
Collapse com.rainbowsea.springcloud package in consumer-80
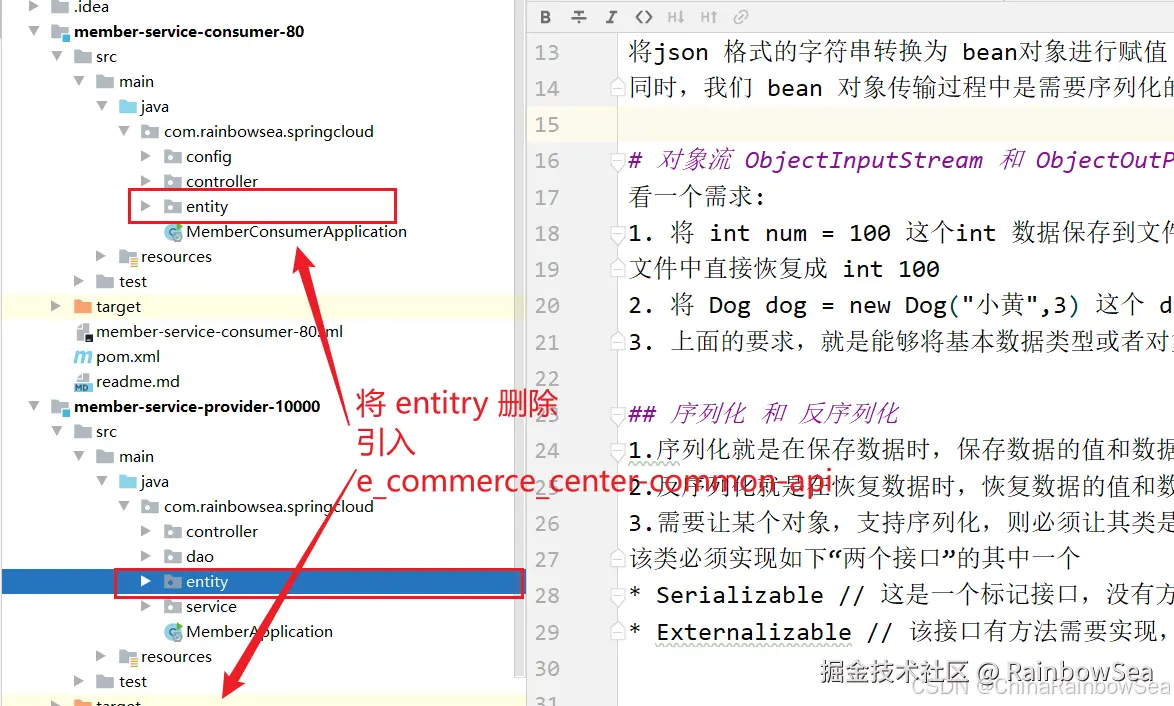coord(124,131)
